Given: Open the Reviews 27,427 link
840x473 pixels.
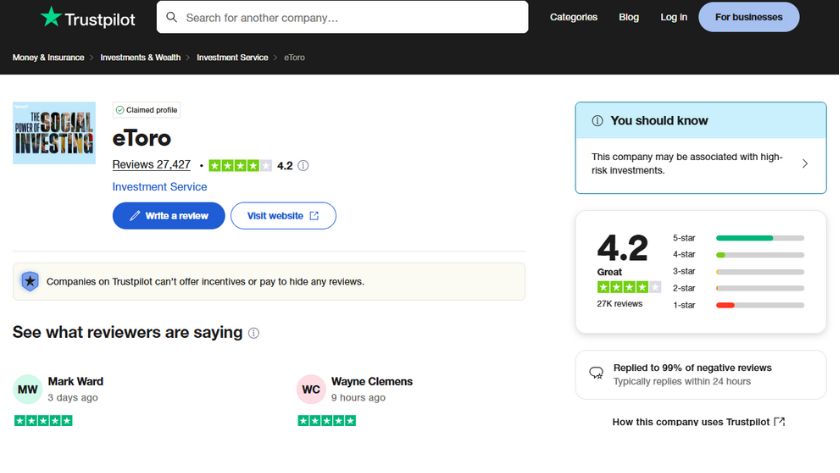Looking at the screenshot, I should pos(151,165).
